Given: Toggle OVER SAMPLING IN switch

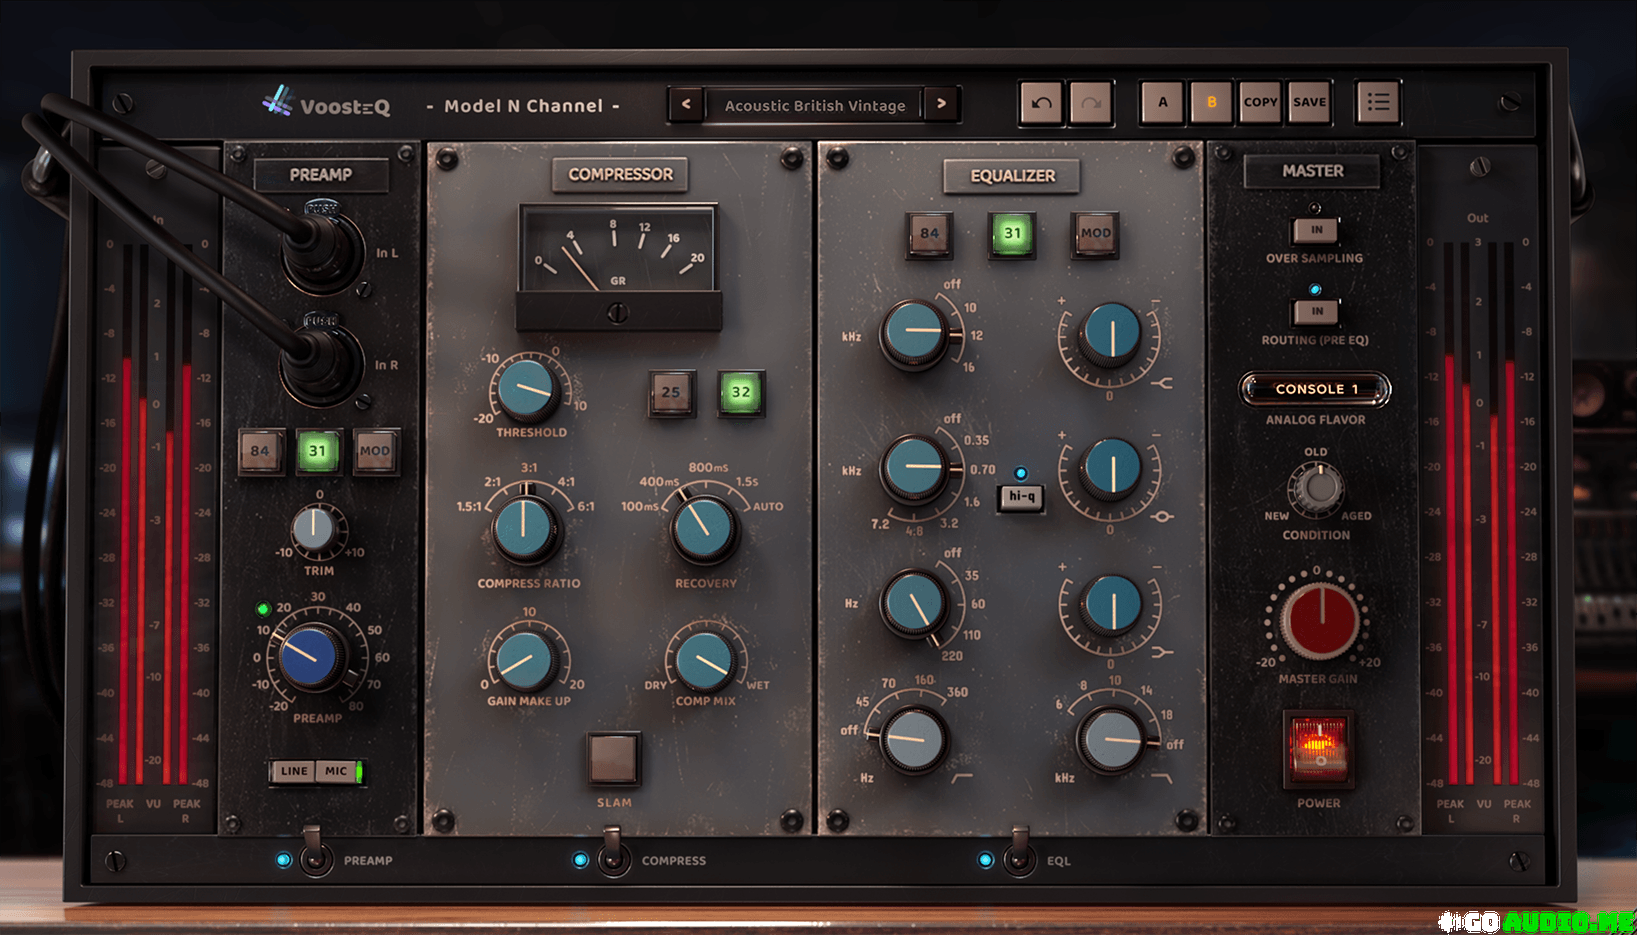Looking at the screenshot, I should point(1316,230).
